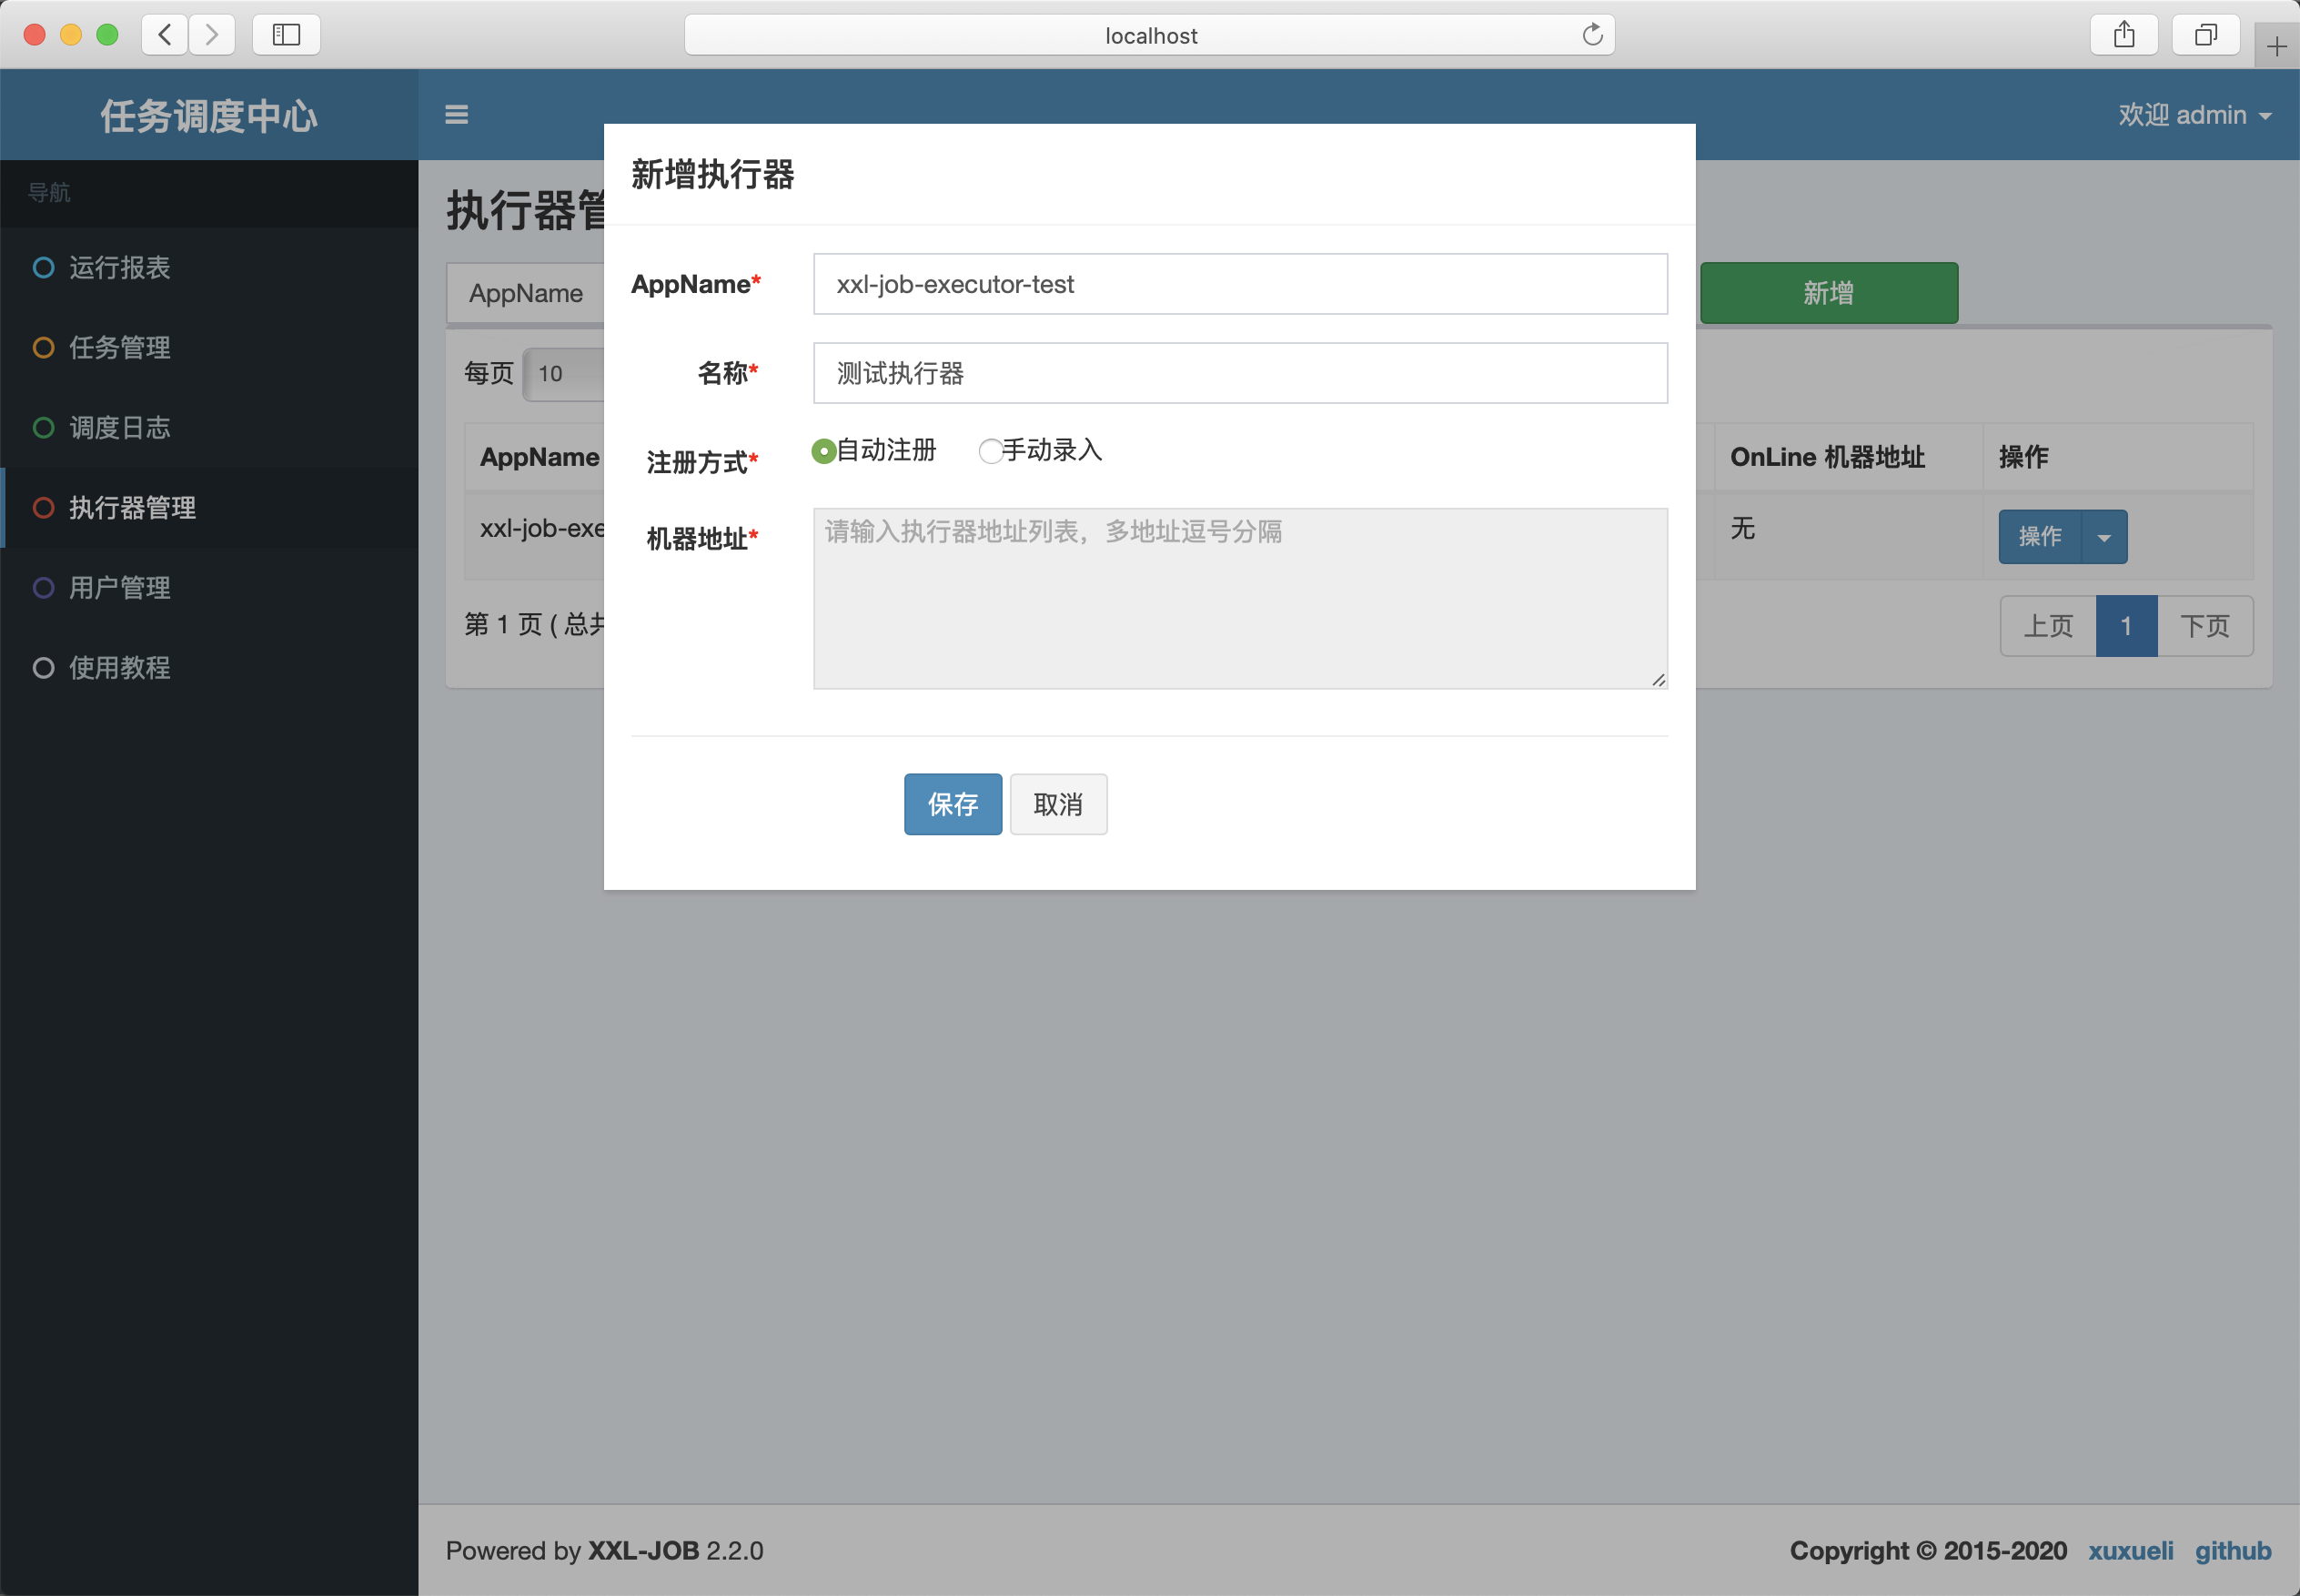Viewport: 2300px width, 1596px height.
Task: Go forward in Safari browser
Action: 211,35
